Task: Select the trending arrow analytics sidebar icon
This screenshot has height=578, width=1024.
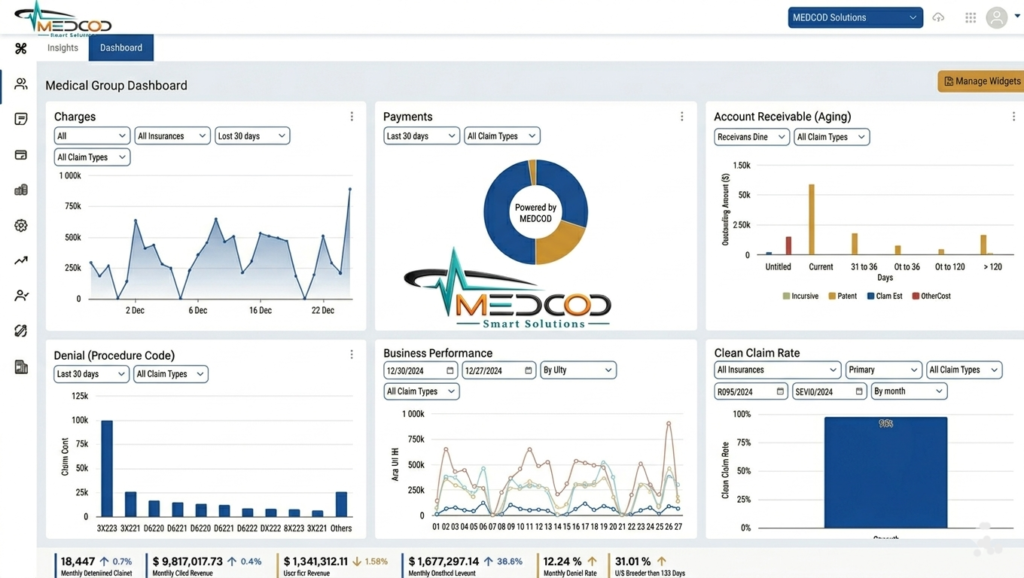Action: pos(20,261)
